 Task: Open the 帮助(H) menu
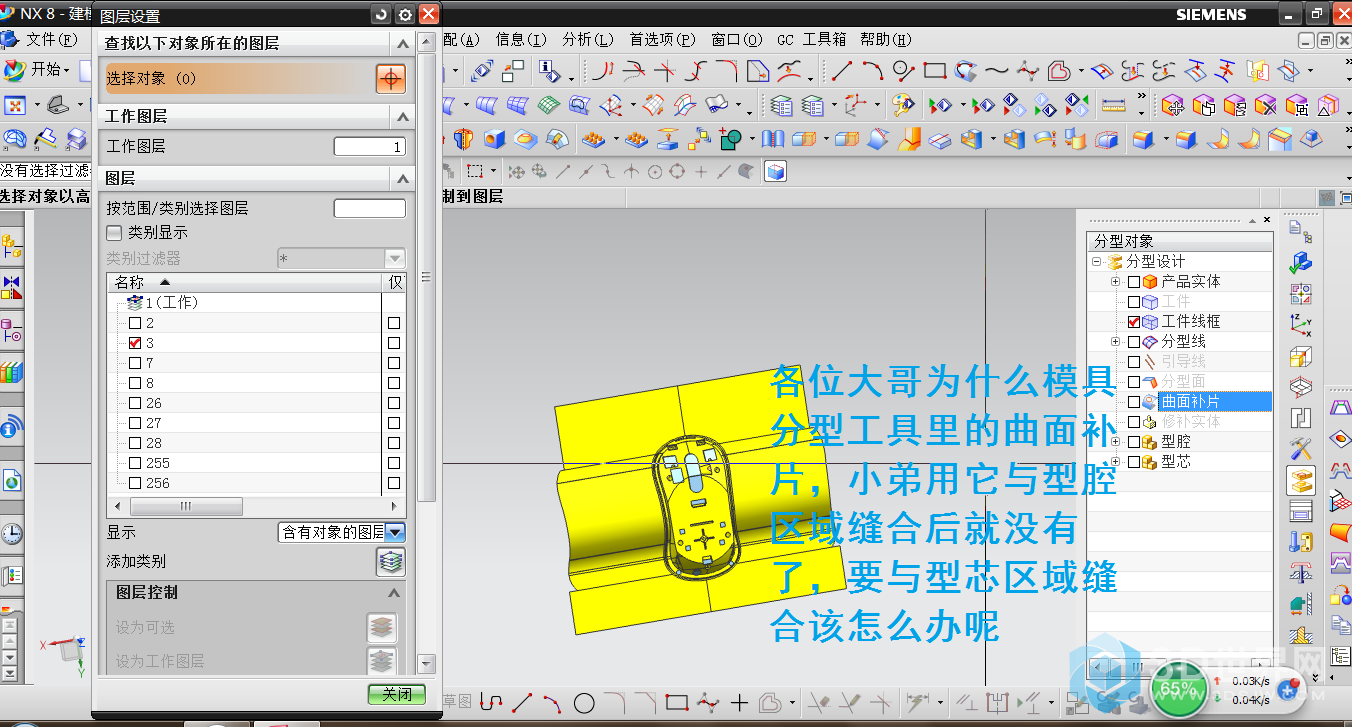[x=886, y=40]
